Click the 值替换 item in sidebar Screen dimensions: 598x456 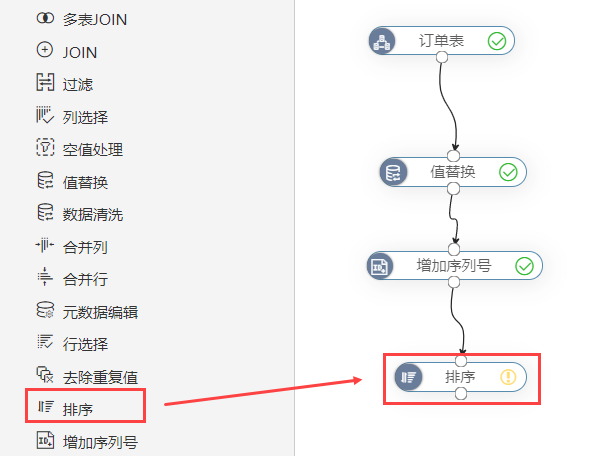(72, 182)
